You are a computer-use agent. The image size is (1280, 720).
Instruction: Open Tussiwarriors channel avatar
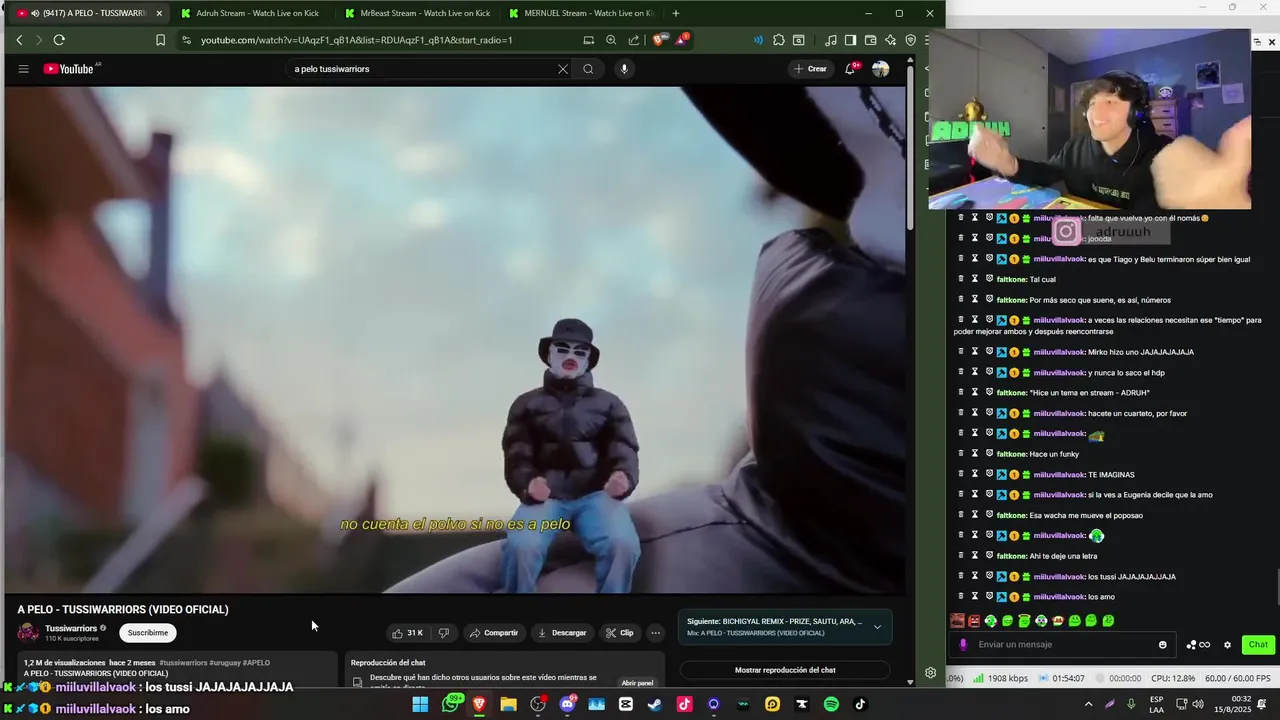click(x=28, y=632)
